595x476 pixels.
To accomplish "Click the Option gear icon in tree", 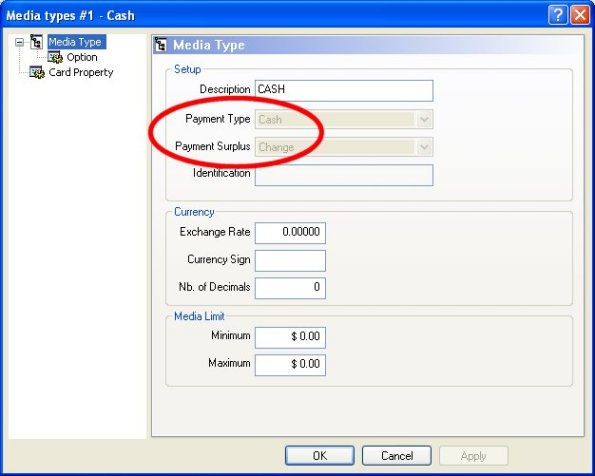I will [x=55, y=57].
